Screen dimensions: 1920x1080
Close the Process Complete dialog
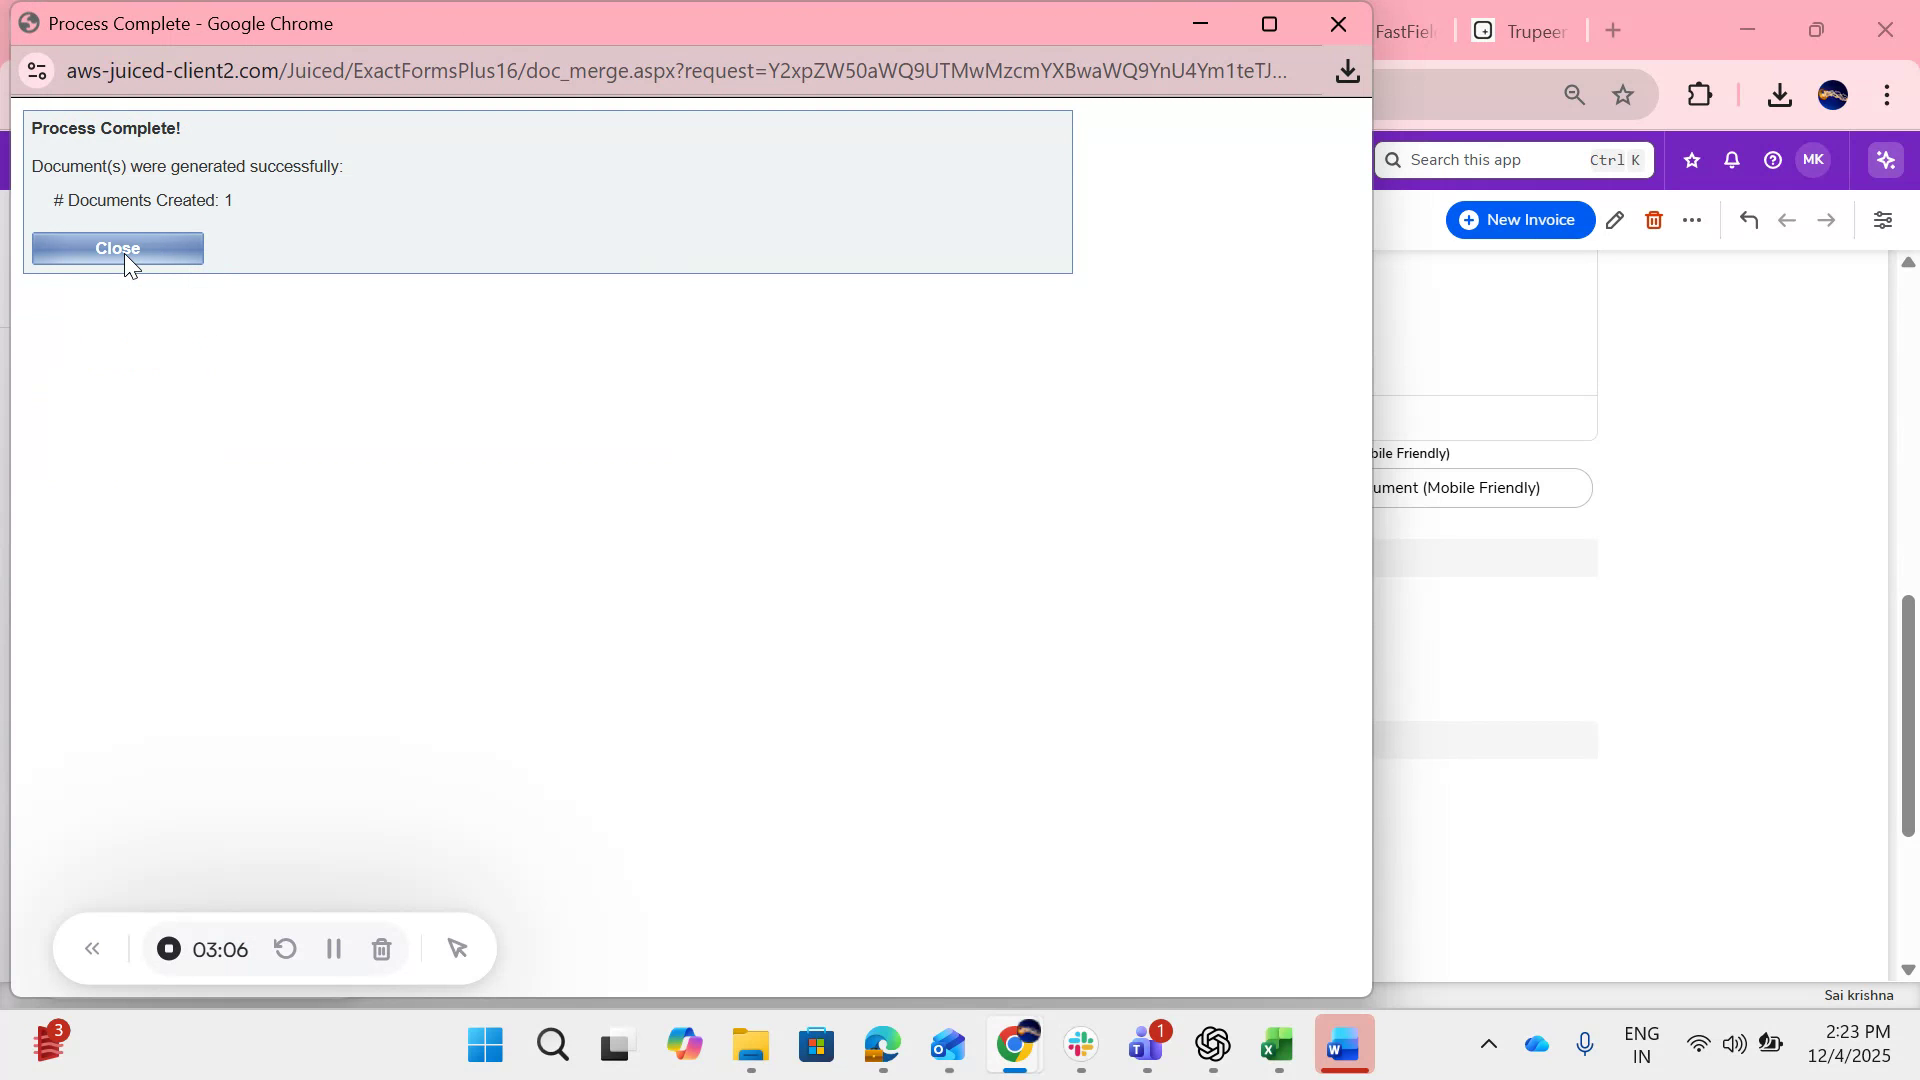tap(117, 248)
